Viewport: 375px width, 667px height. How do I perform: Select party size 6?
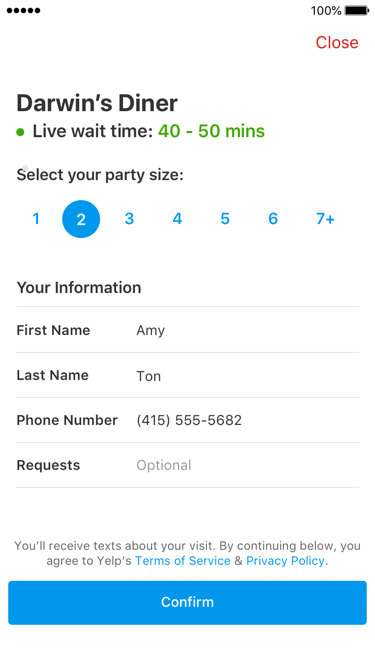coord(273,219)
